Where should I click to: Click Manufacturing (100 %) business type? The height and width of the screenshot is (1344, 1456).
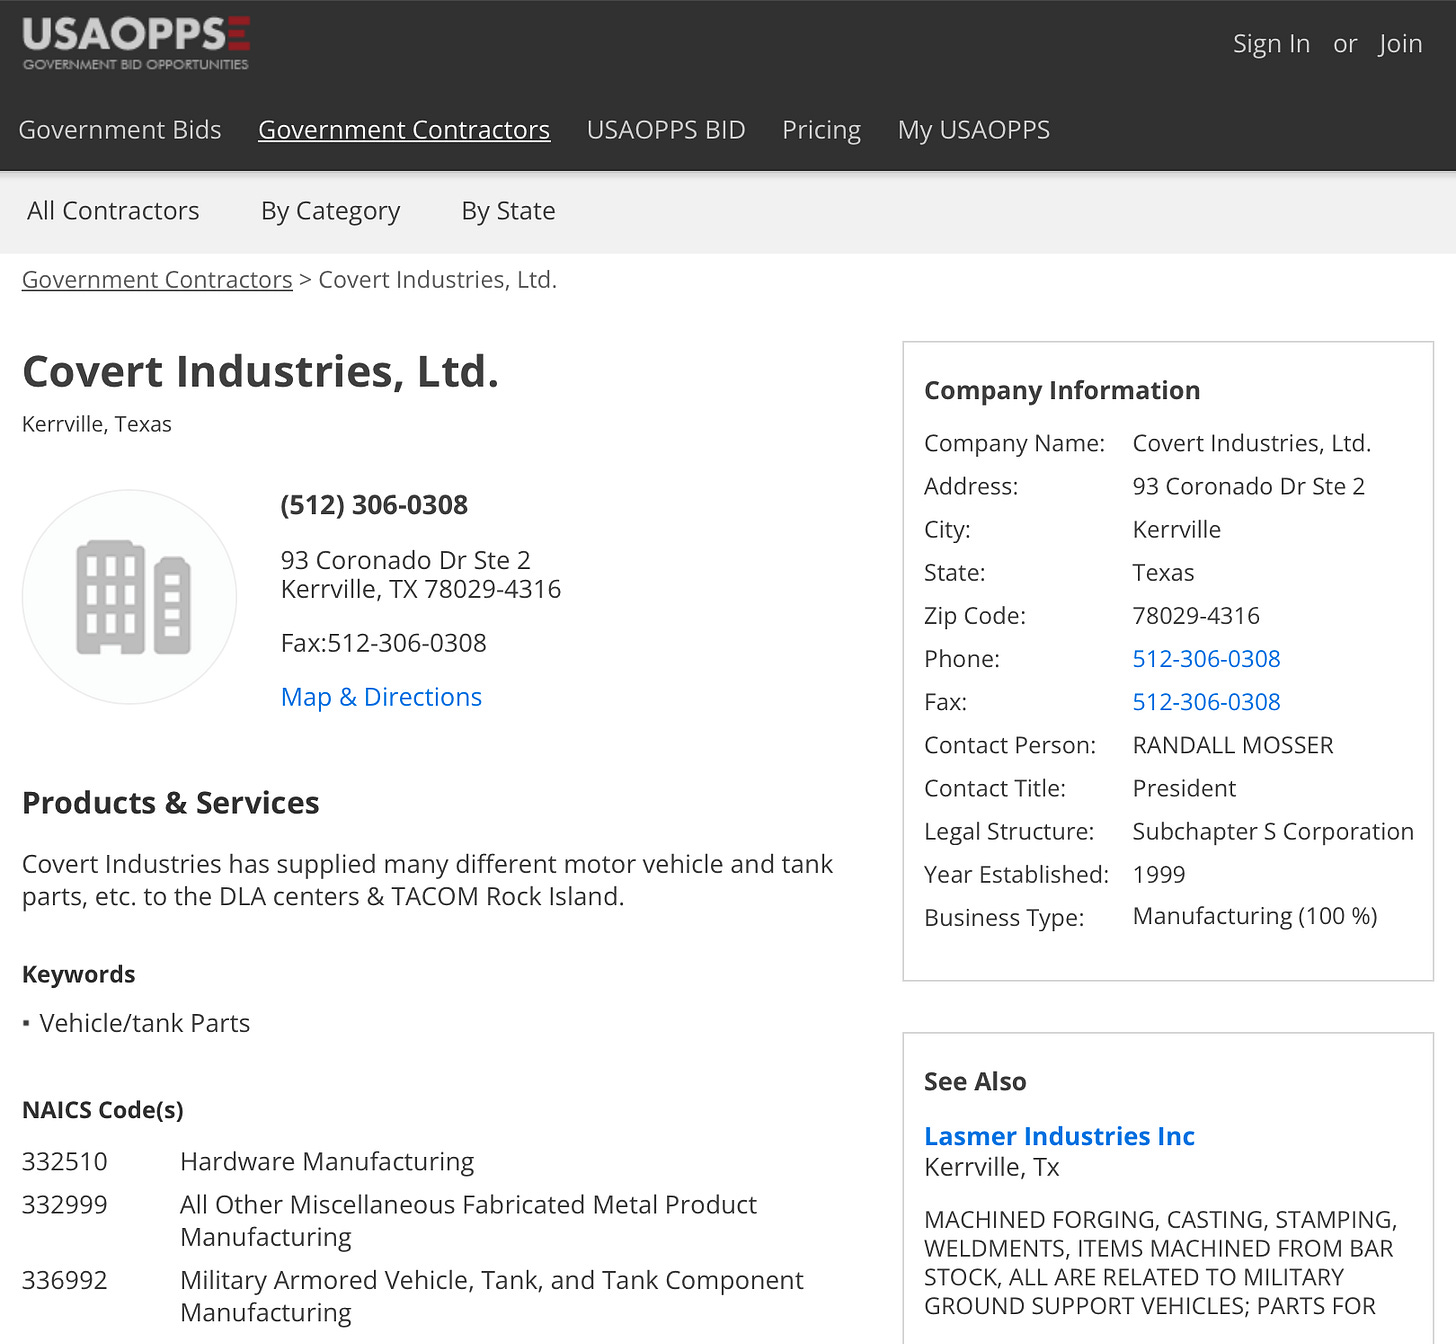pos(1255,917)
